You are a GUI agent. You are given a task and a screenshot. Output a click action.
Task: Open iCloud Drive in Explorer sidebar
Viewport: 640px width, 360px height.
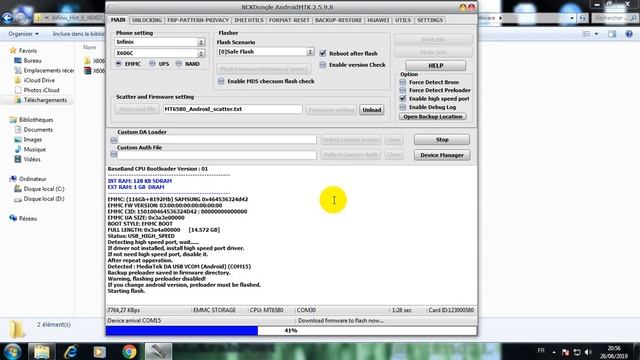click(34, 80)
